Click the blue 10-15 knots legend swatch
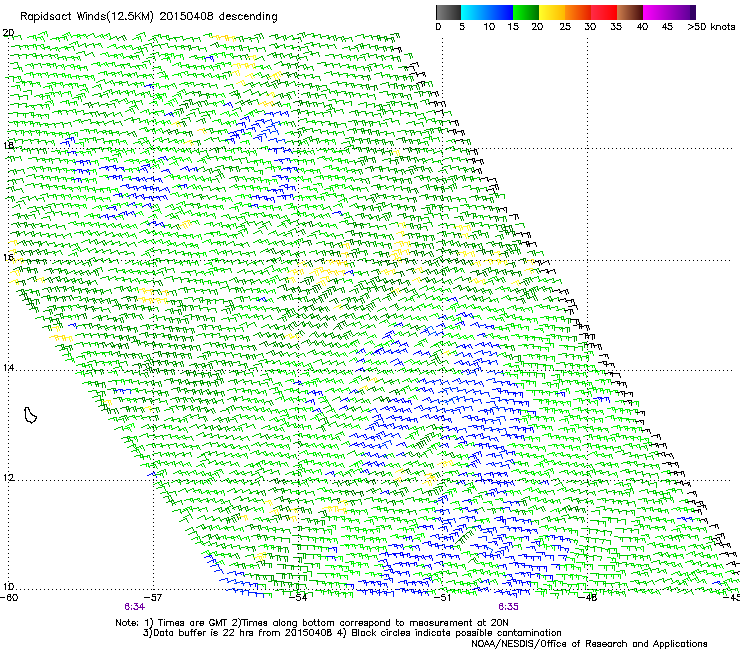 pyautogui.click(x=500, y=12)
